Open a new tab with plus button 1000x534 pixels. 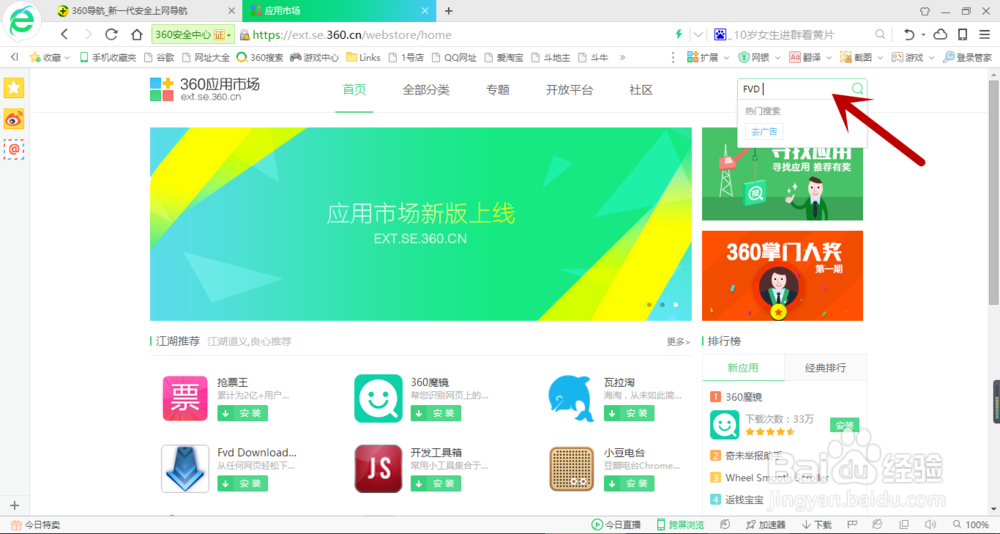[x=448, y=11]
